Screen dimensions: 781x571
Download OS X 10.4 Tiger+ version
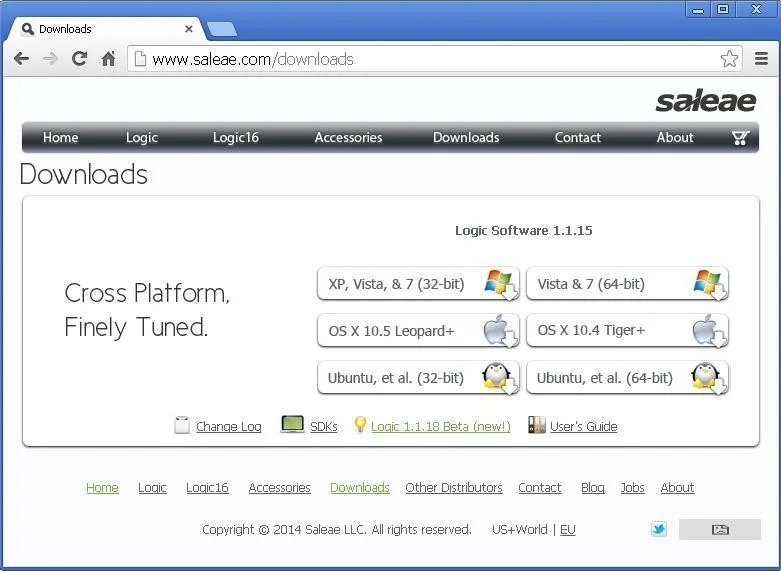click(627, 330)
